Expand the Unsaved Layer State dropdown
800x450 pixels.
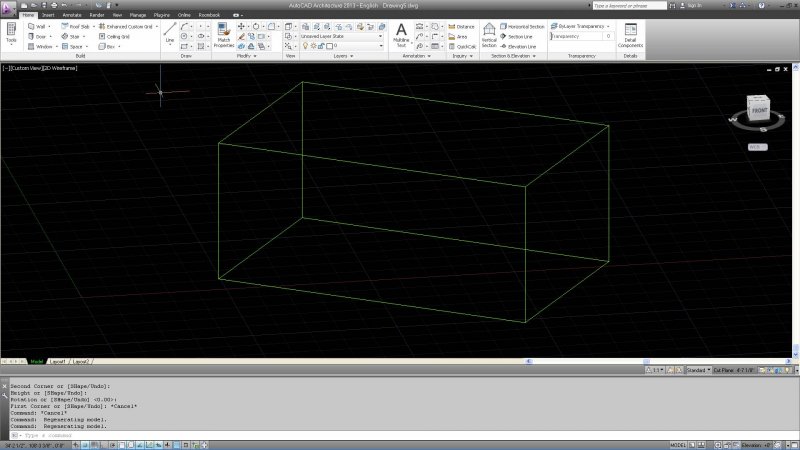pos(340,36)
